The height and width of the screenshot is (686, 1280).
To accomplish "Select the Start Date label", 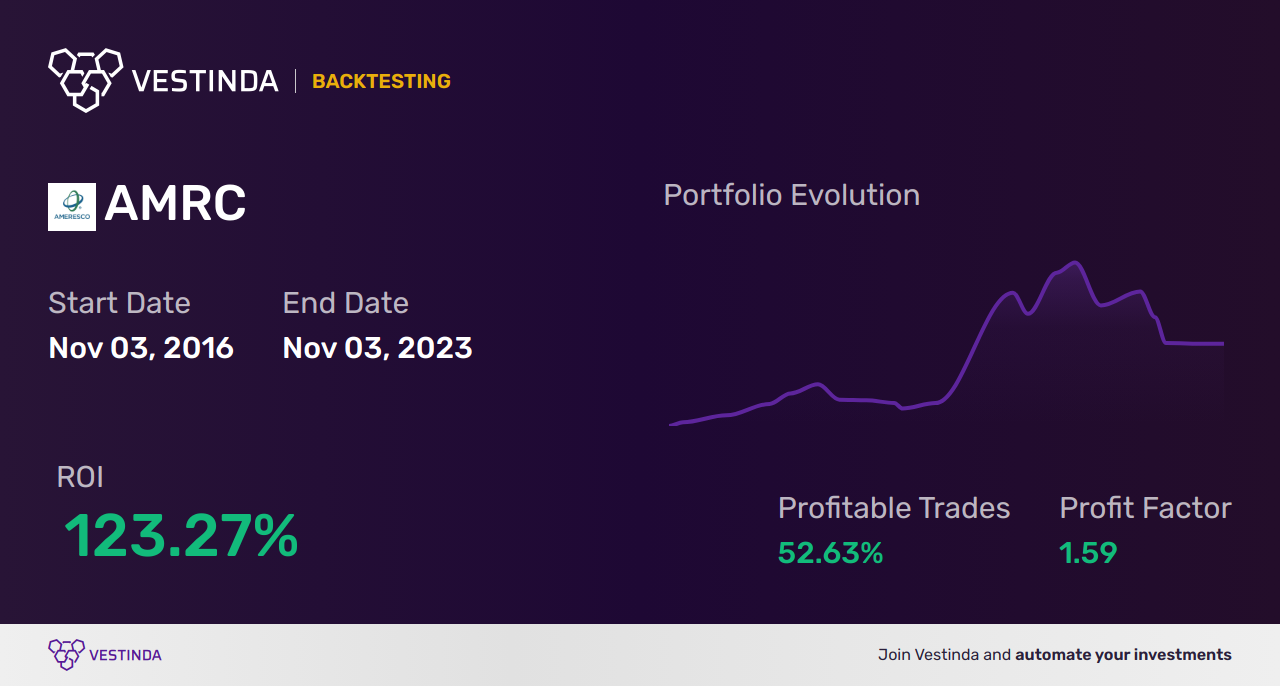I will 119,303.
